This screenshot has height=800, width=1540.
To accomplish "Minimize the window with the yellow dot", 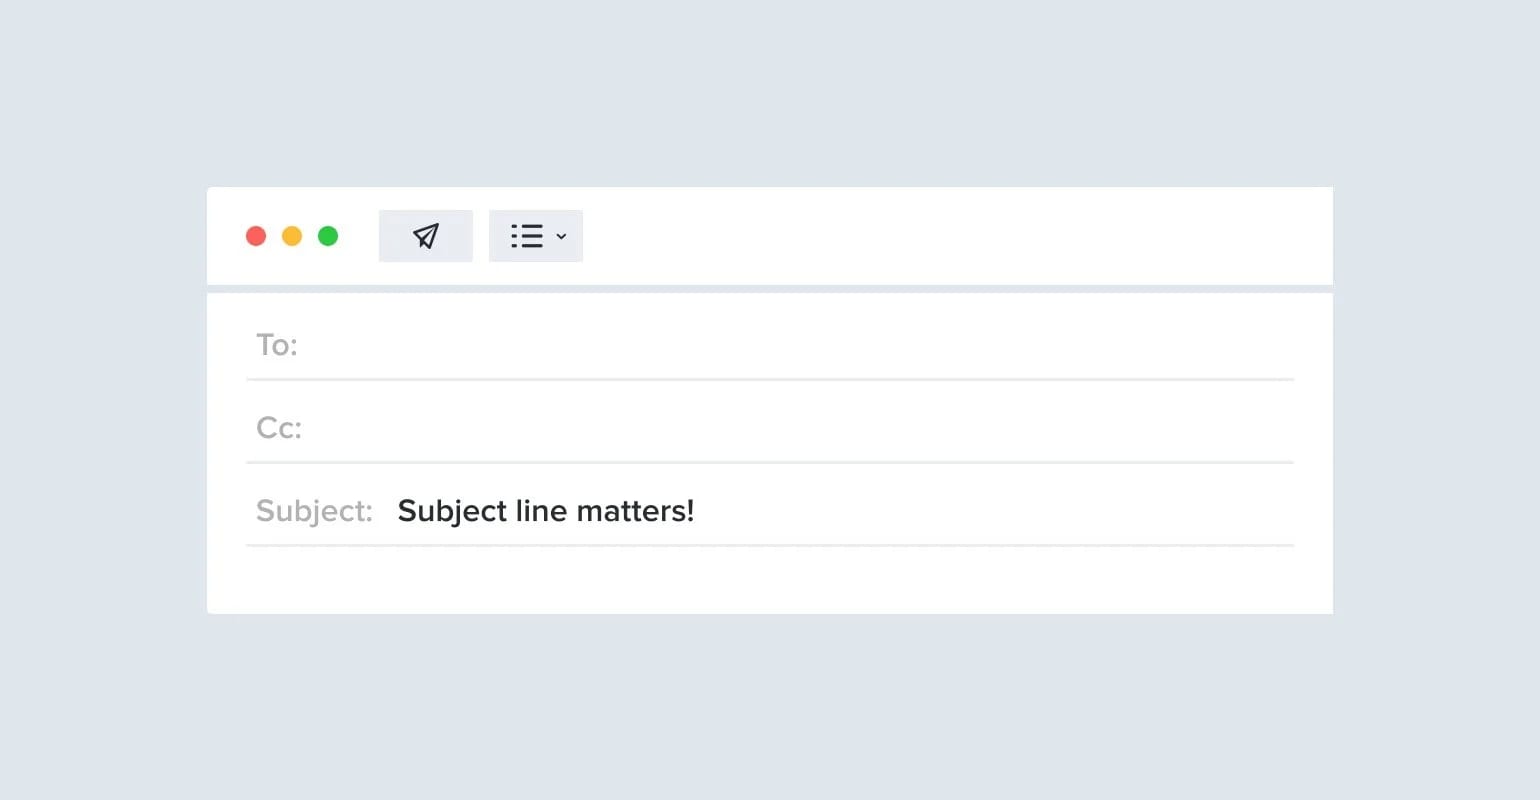I will (292, 236).
